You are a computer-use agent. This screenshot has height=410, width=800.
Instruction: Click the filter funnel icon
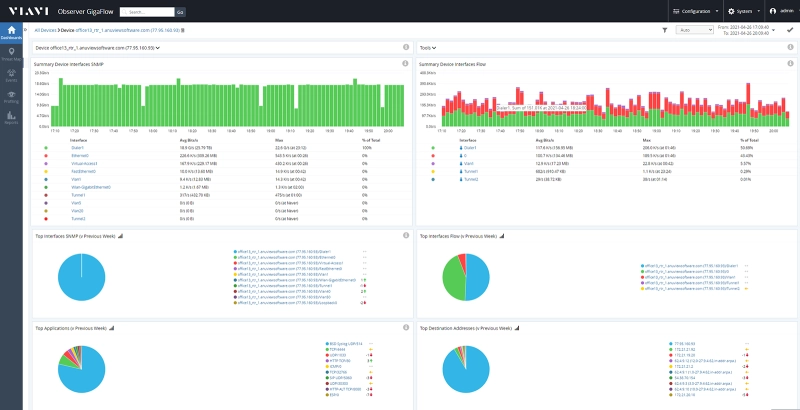pyautogui.click(x=665, y=30)
